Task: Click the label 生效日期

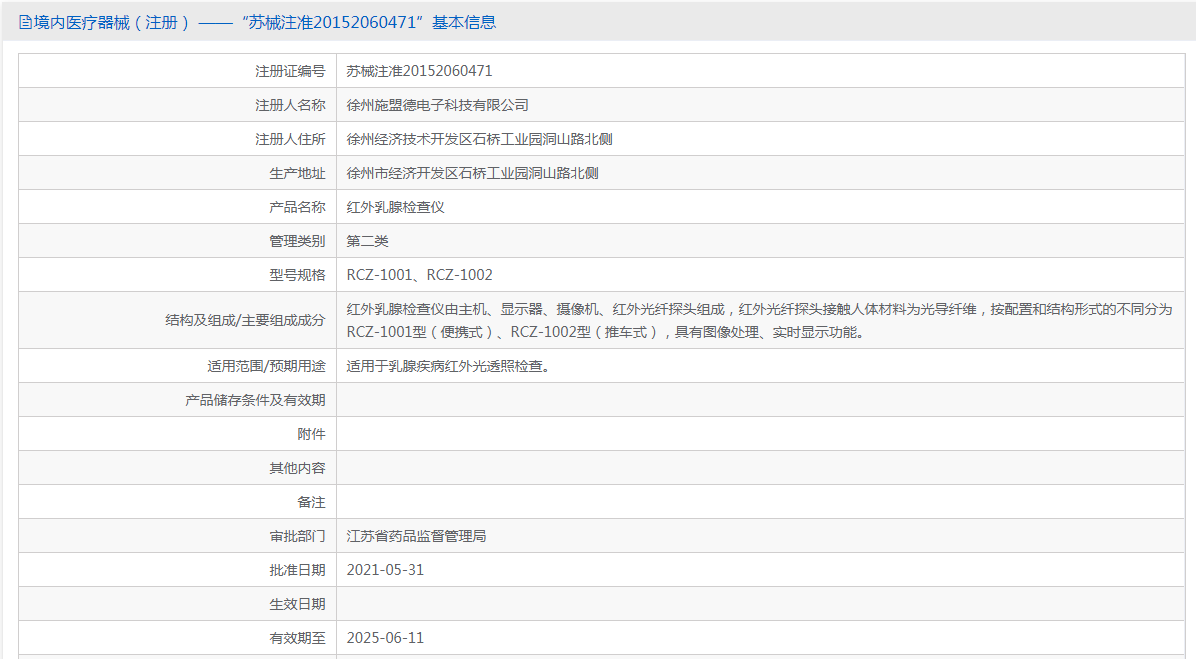Action: pos(297,604)
